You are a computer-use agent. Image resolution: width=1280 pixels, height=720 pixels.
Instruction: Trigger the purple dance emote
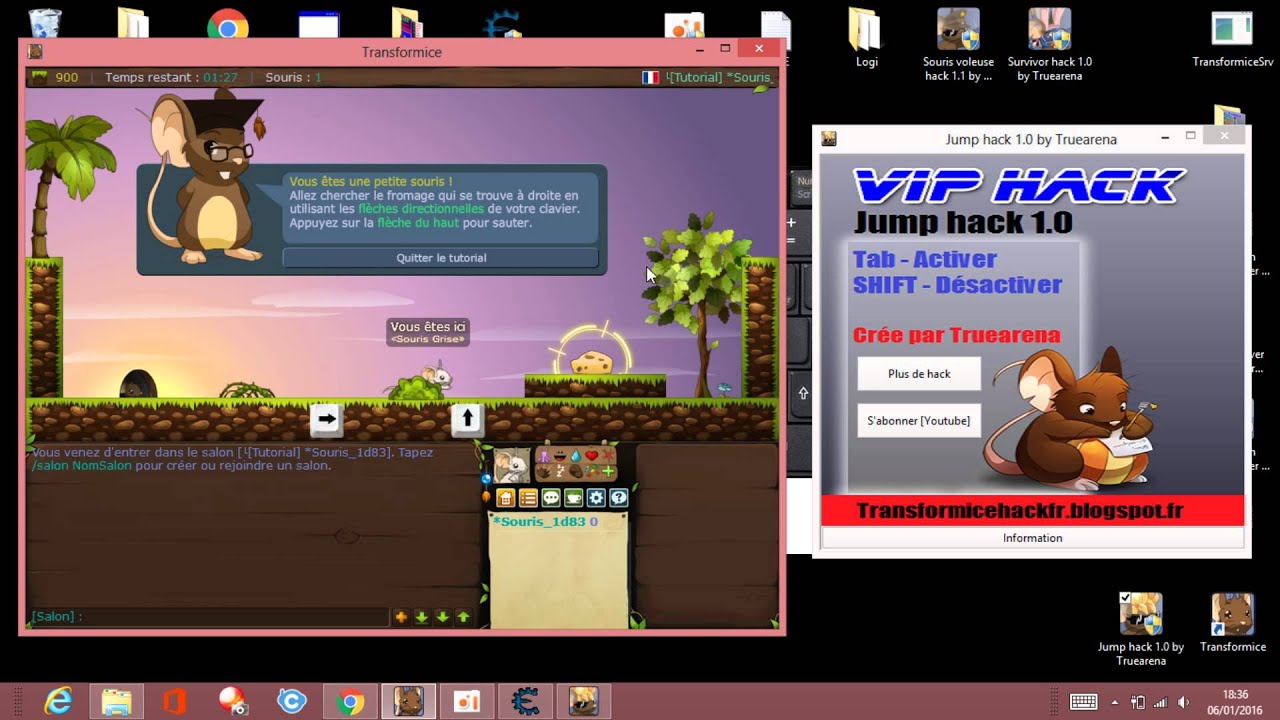click(544, 456)
